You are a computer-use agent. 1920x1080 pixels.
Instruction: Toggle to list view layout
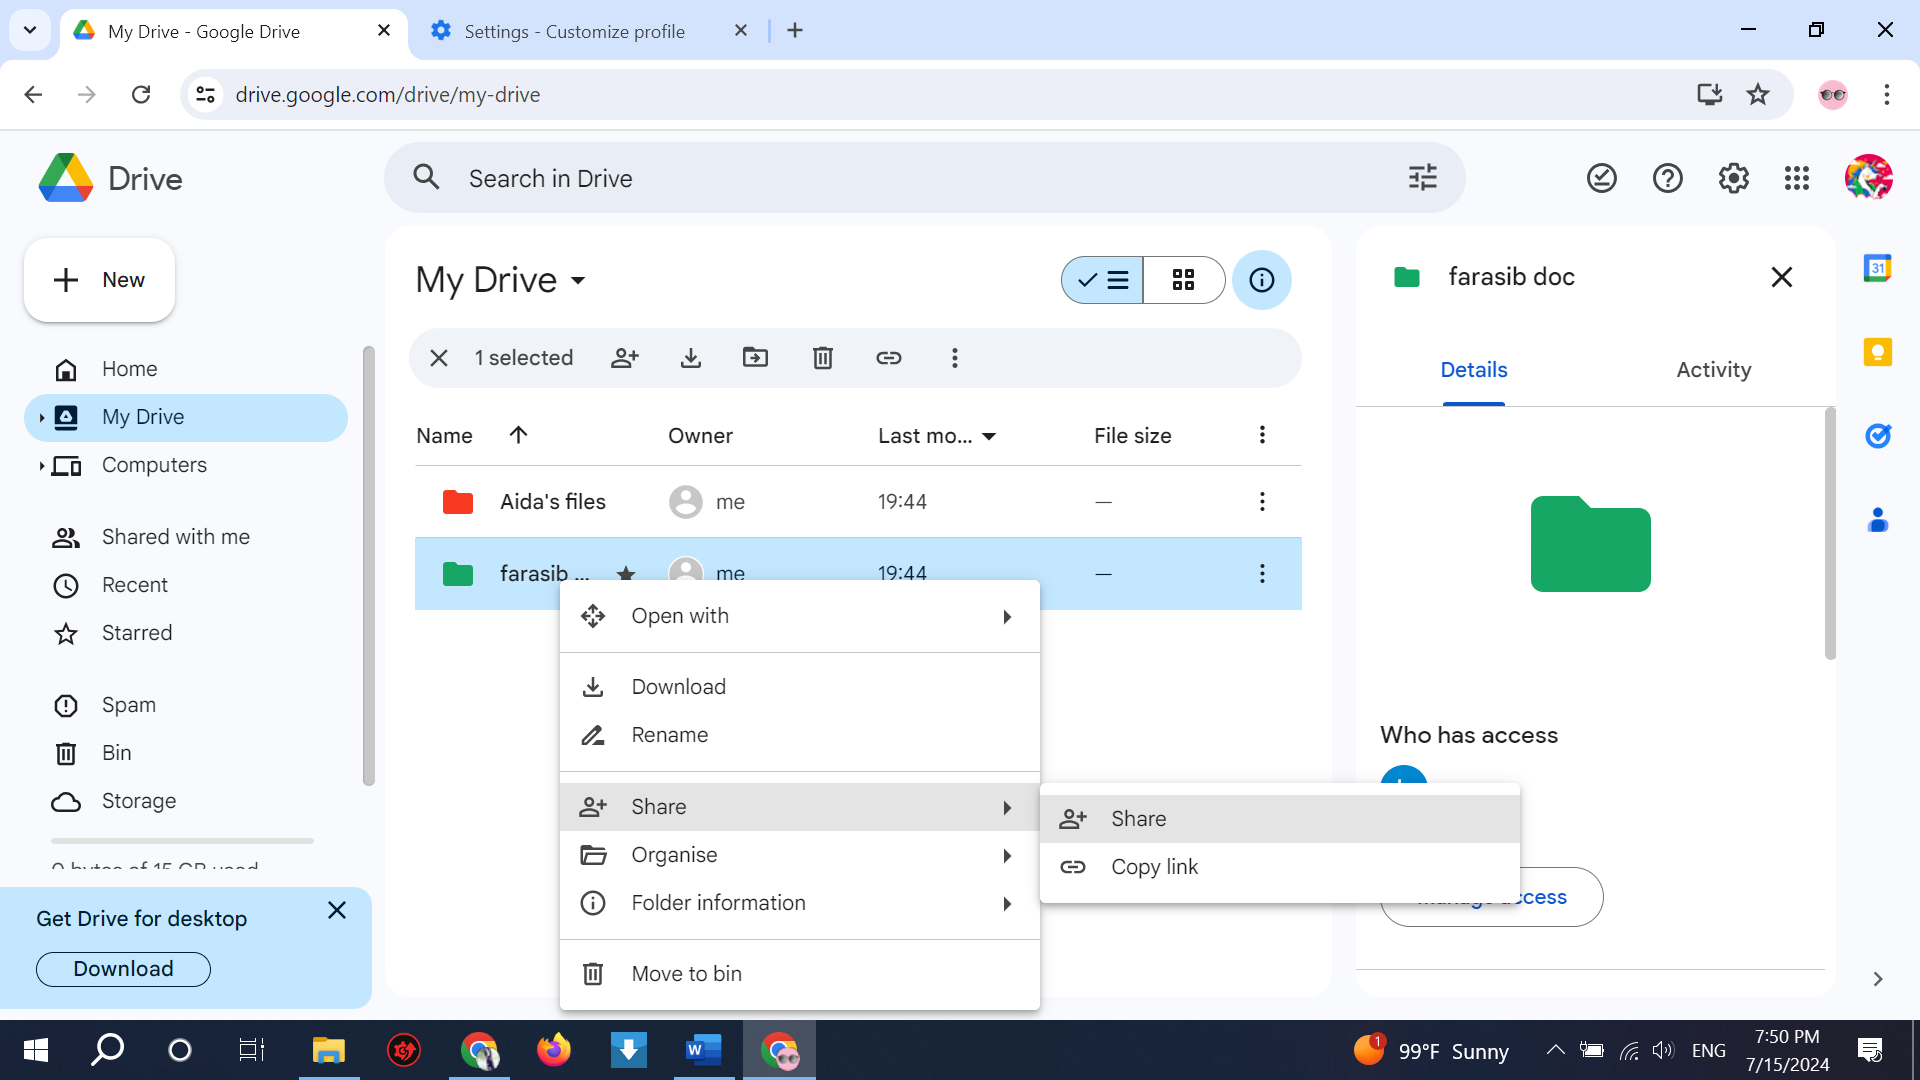(x=1102, y=280)
